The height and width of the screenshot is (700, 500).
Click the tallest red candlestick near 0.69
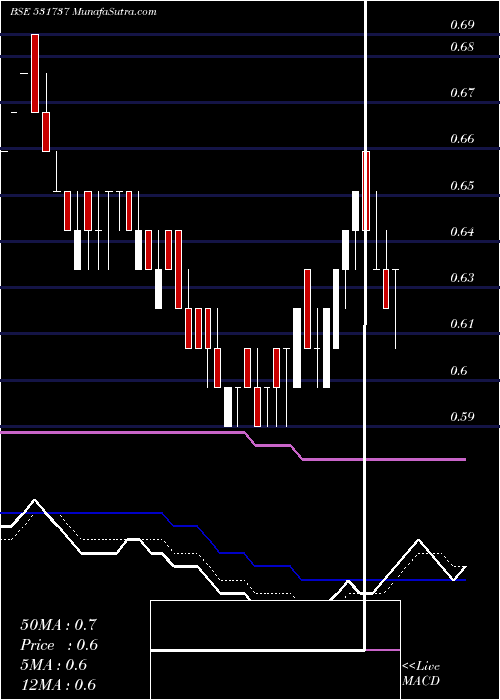(35, 73)
